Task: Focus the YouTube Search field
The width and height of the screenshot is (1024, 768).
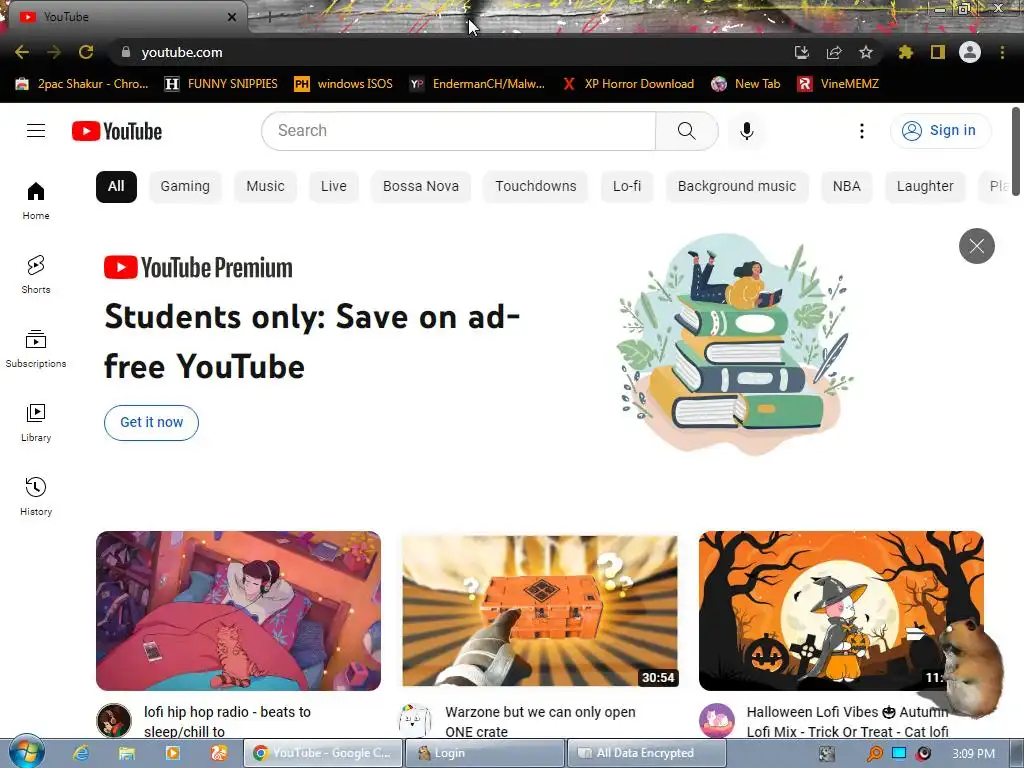Action: [x=458, y=131]
